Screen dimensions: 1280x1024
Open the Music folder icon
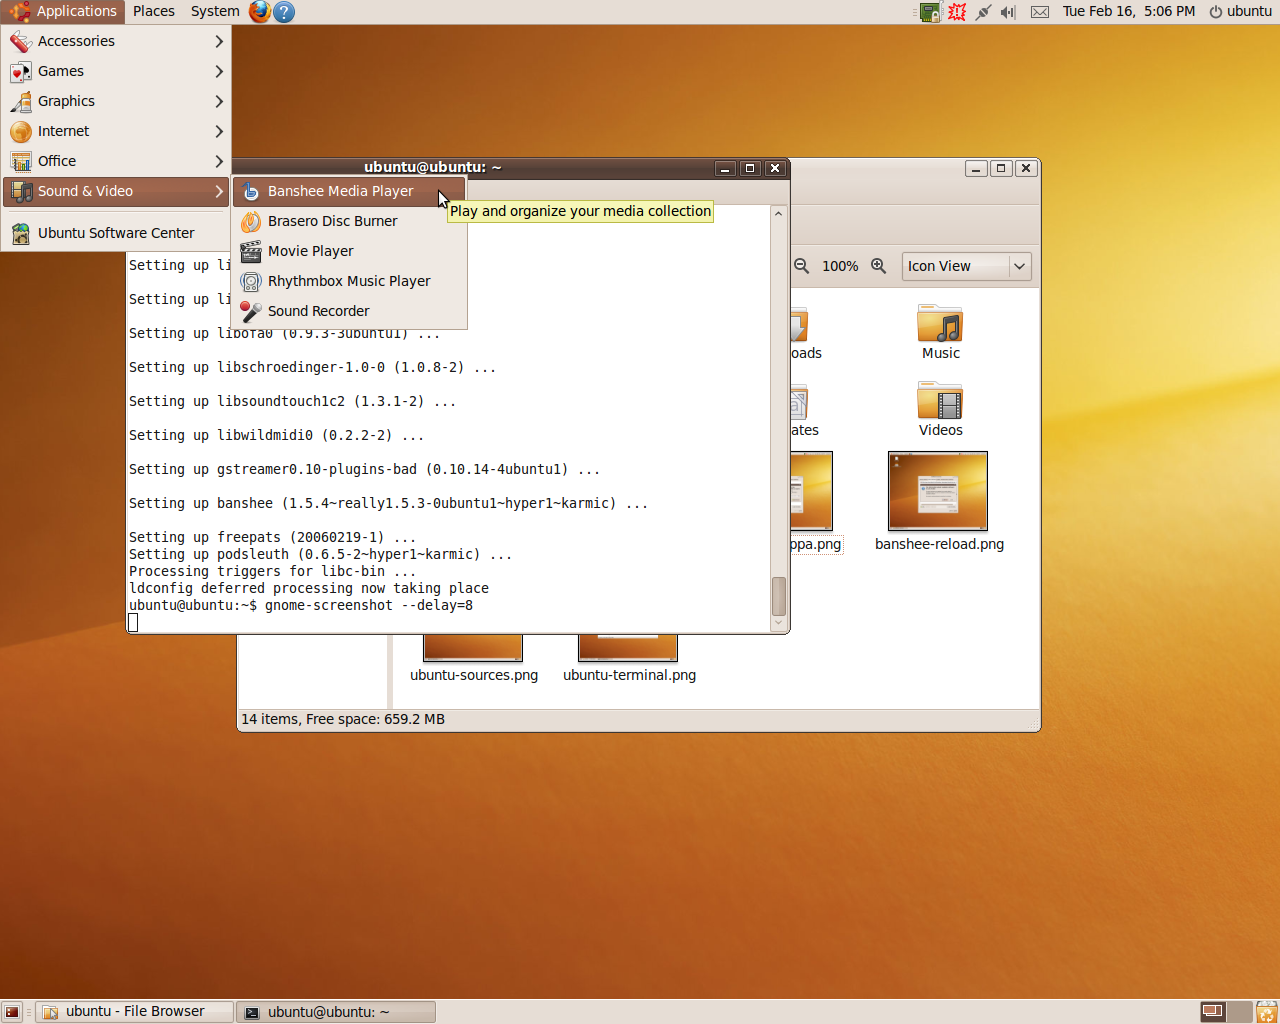[940, 327]
